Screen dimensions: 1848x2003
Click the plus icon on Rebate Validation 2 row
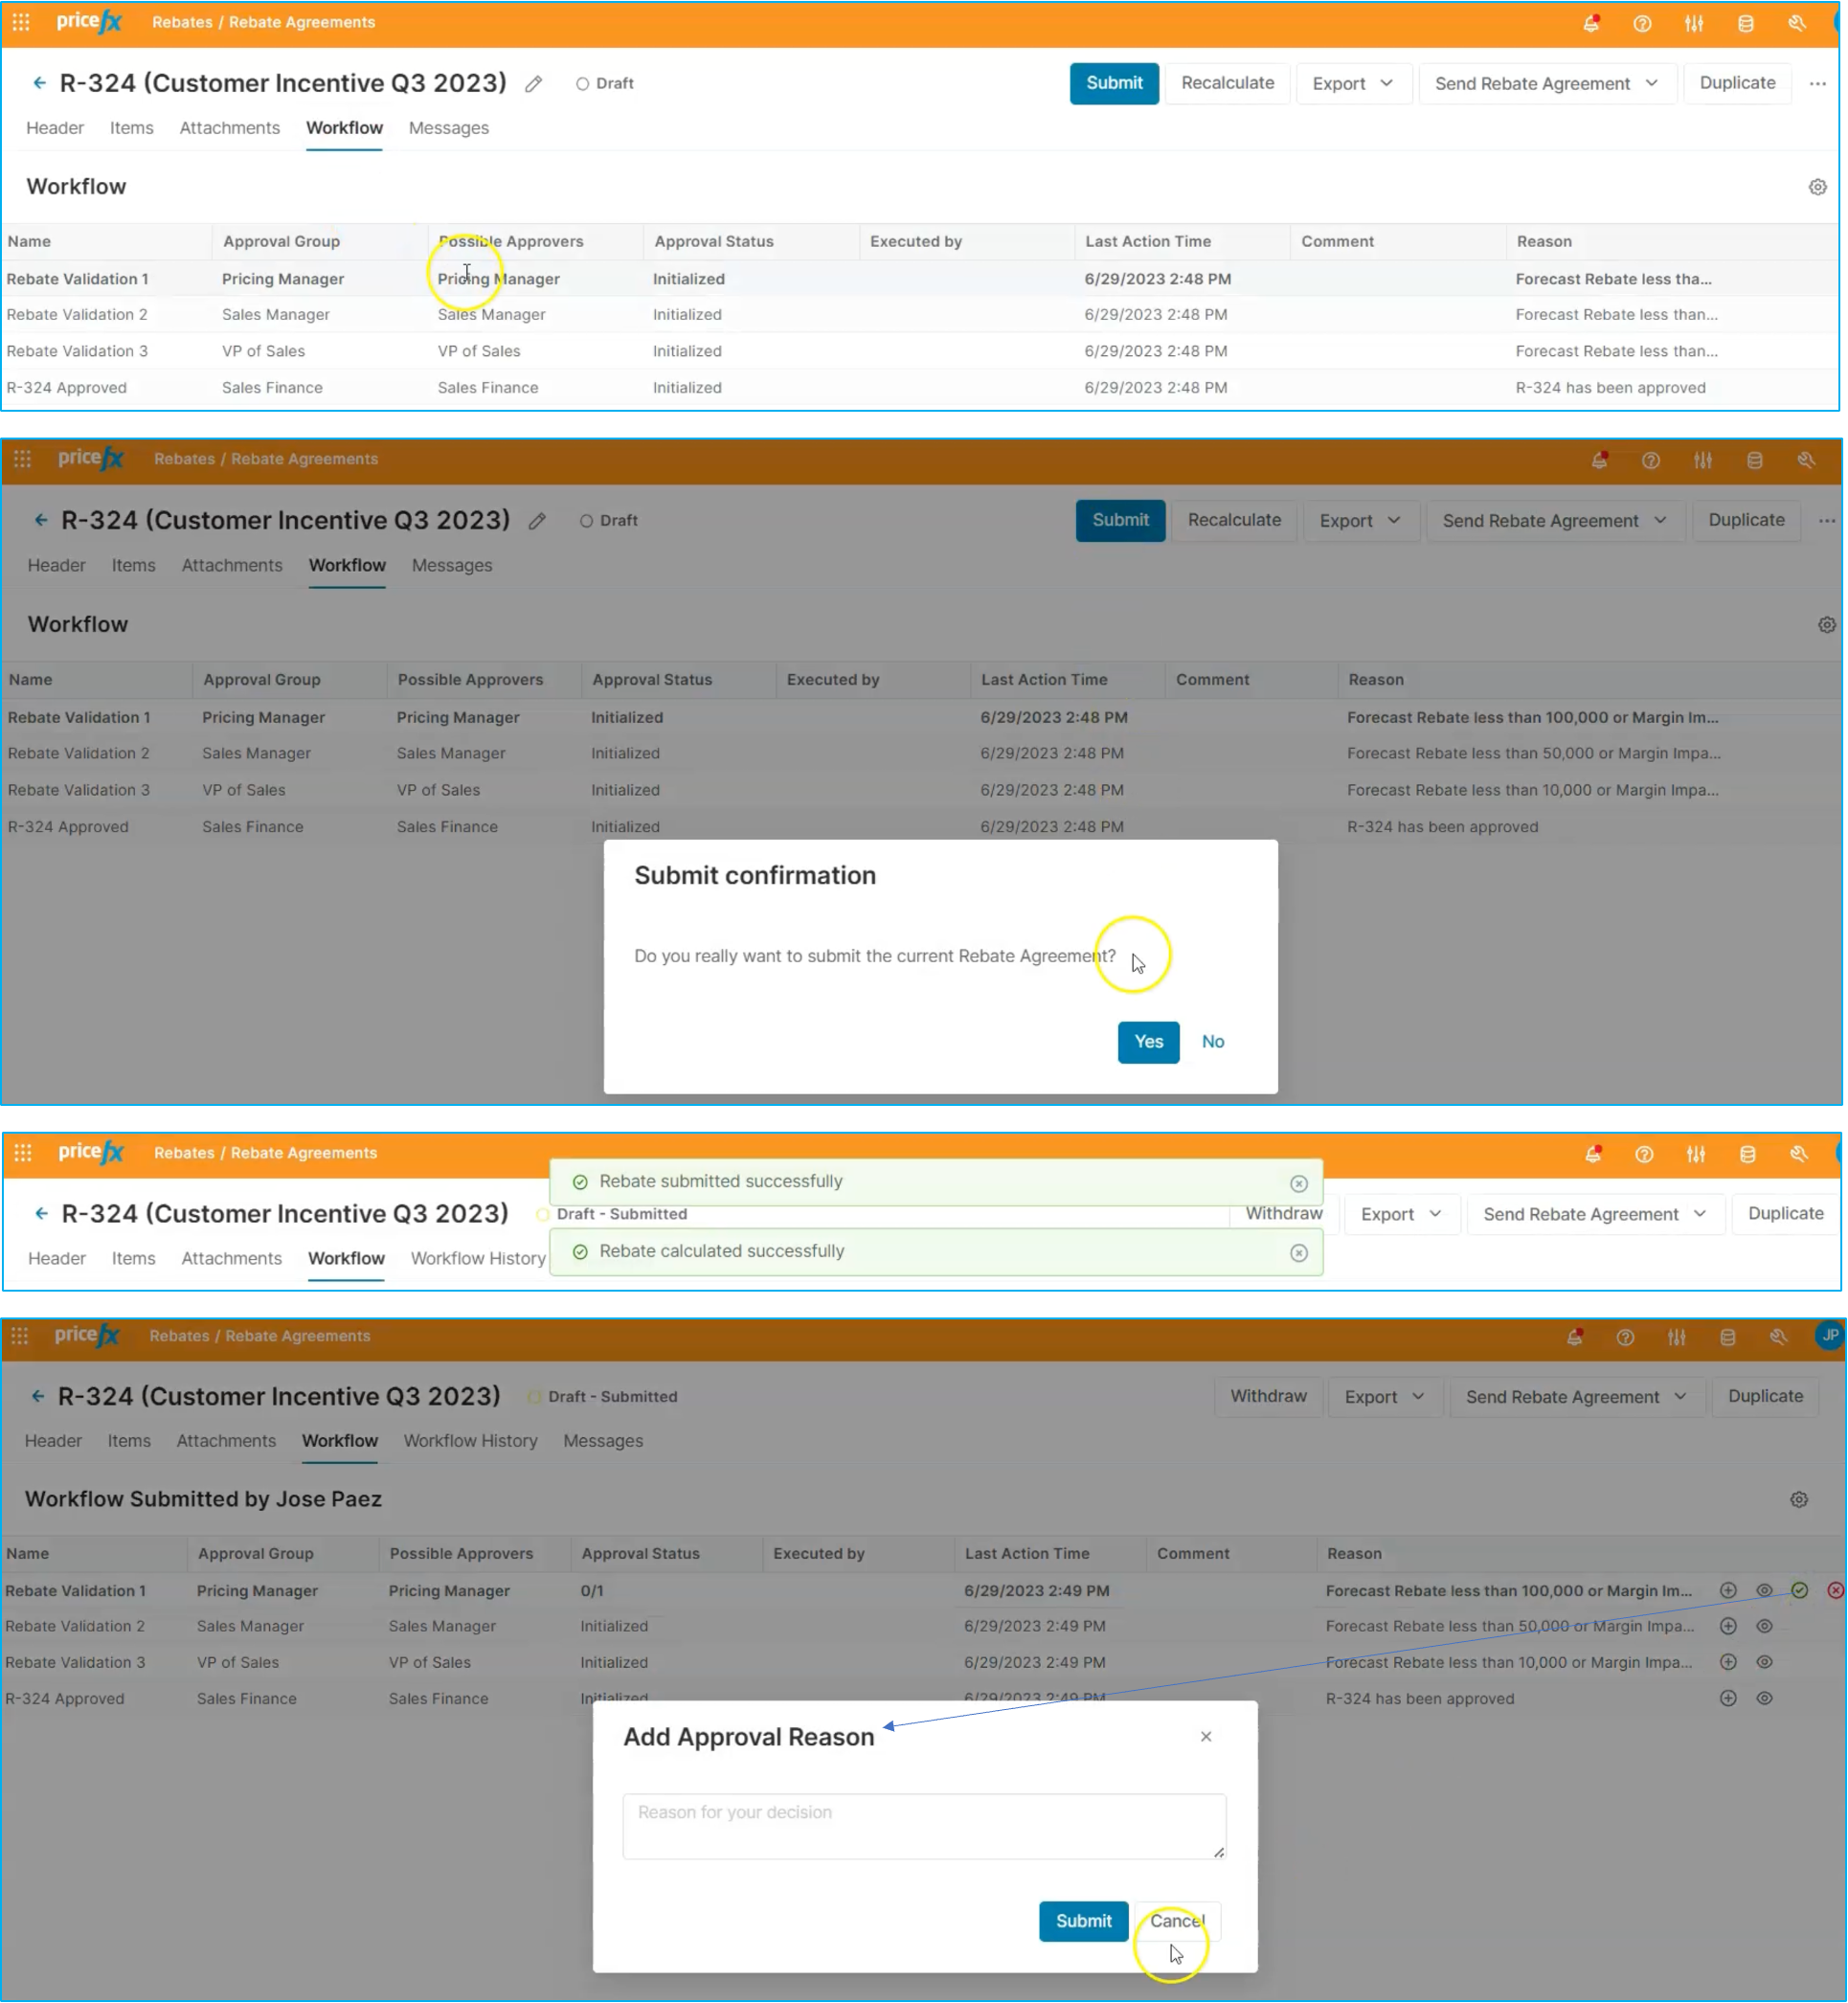(x=1728, y=1627)
